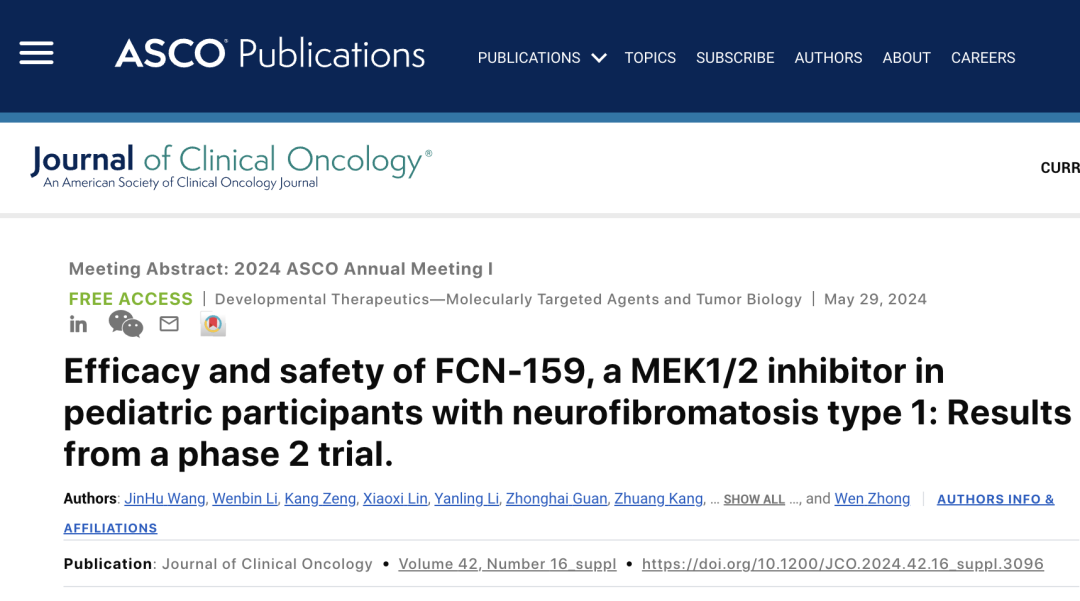Image resolution: width=1080 pixels, height=601 pixels.
Task: Expand the Publications dropdown menu
Action: pos(541,58)
